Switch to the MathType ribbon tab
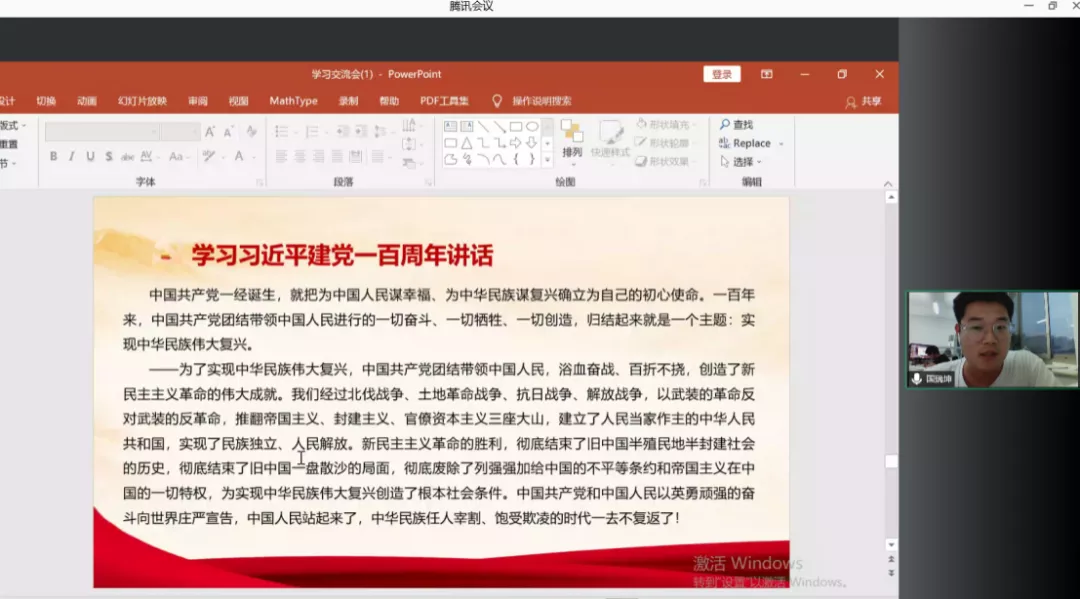 [293, 101]
